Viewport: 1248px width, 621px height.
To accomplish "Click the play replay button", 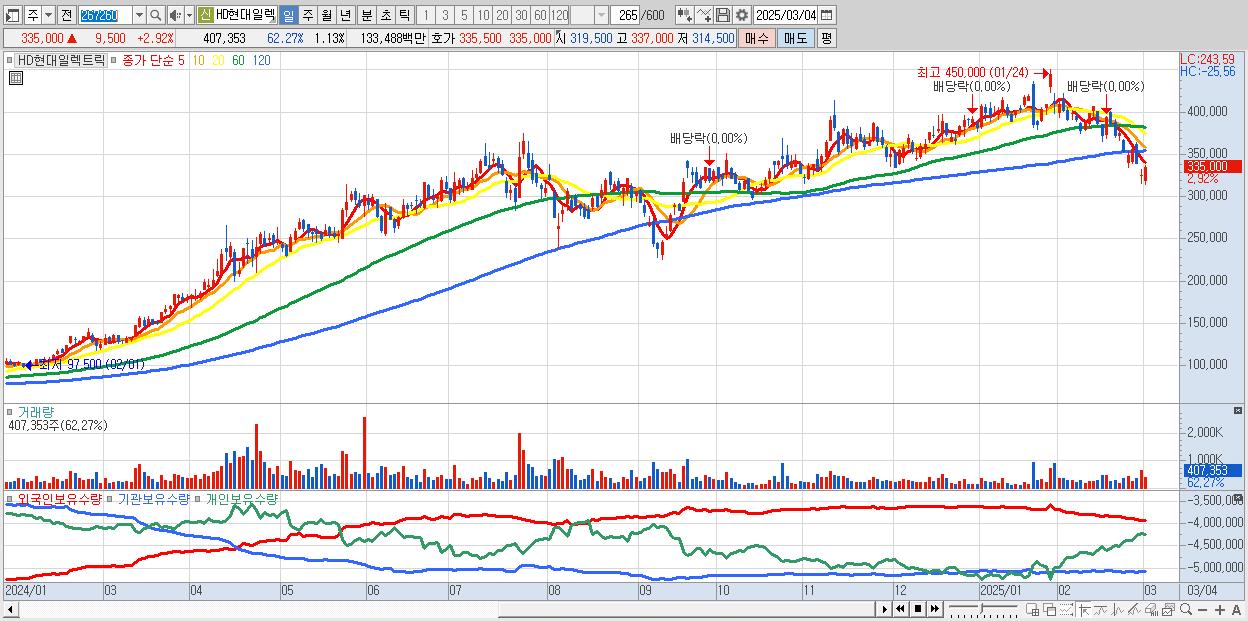I will 885,609.
